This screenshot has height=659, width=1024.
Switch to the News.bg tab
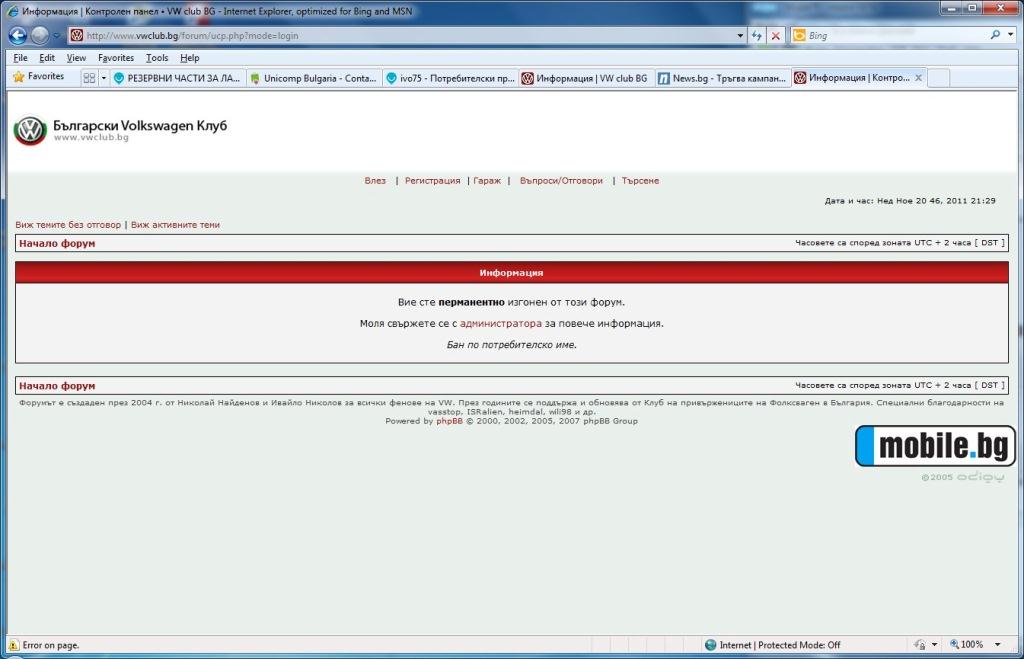point(722,77)
